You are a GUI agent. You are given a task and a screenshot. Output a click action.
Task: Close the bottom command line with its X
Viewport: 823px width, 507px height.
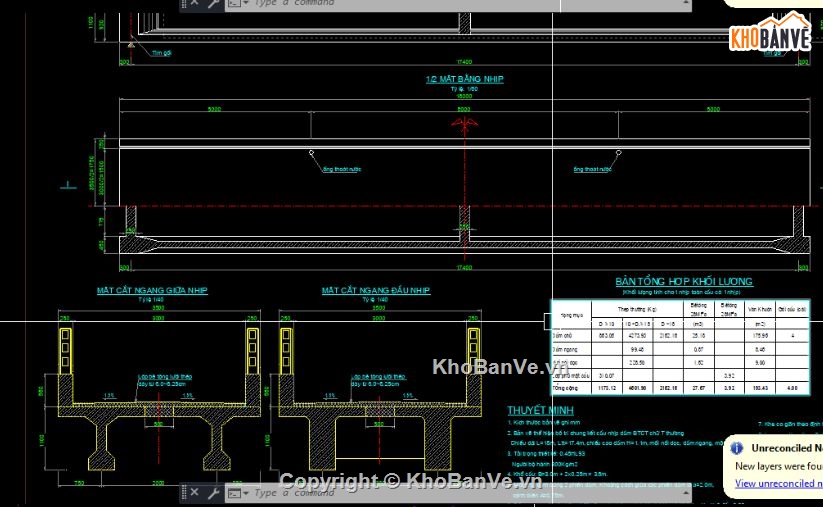pos(195,492)
